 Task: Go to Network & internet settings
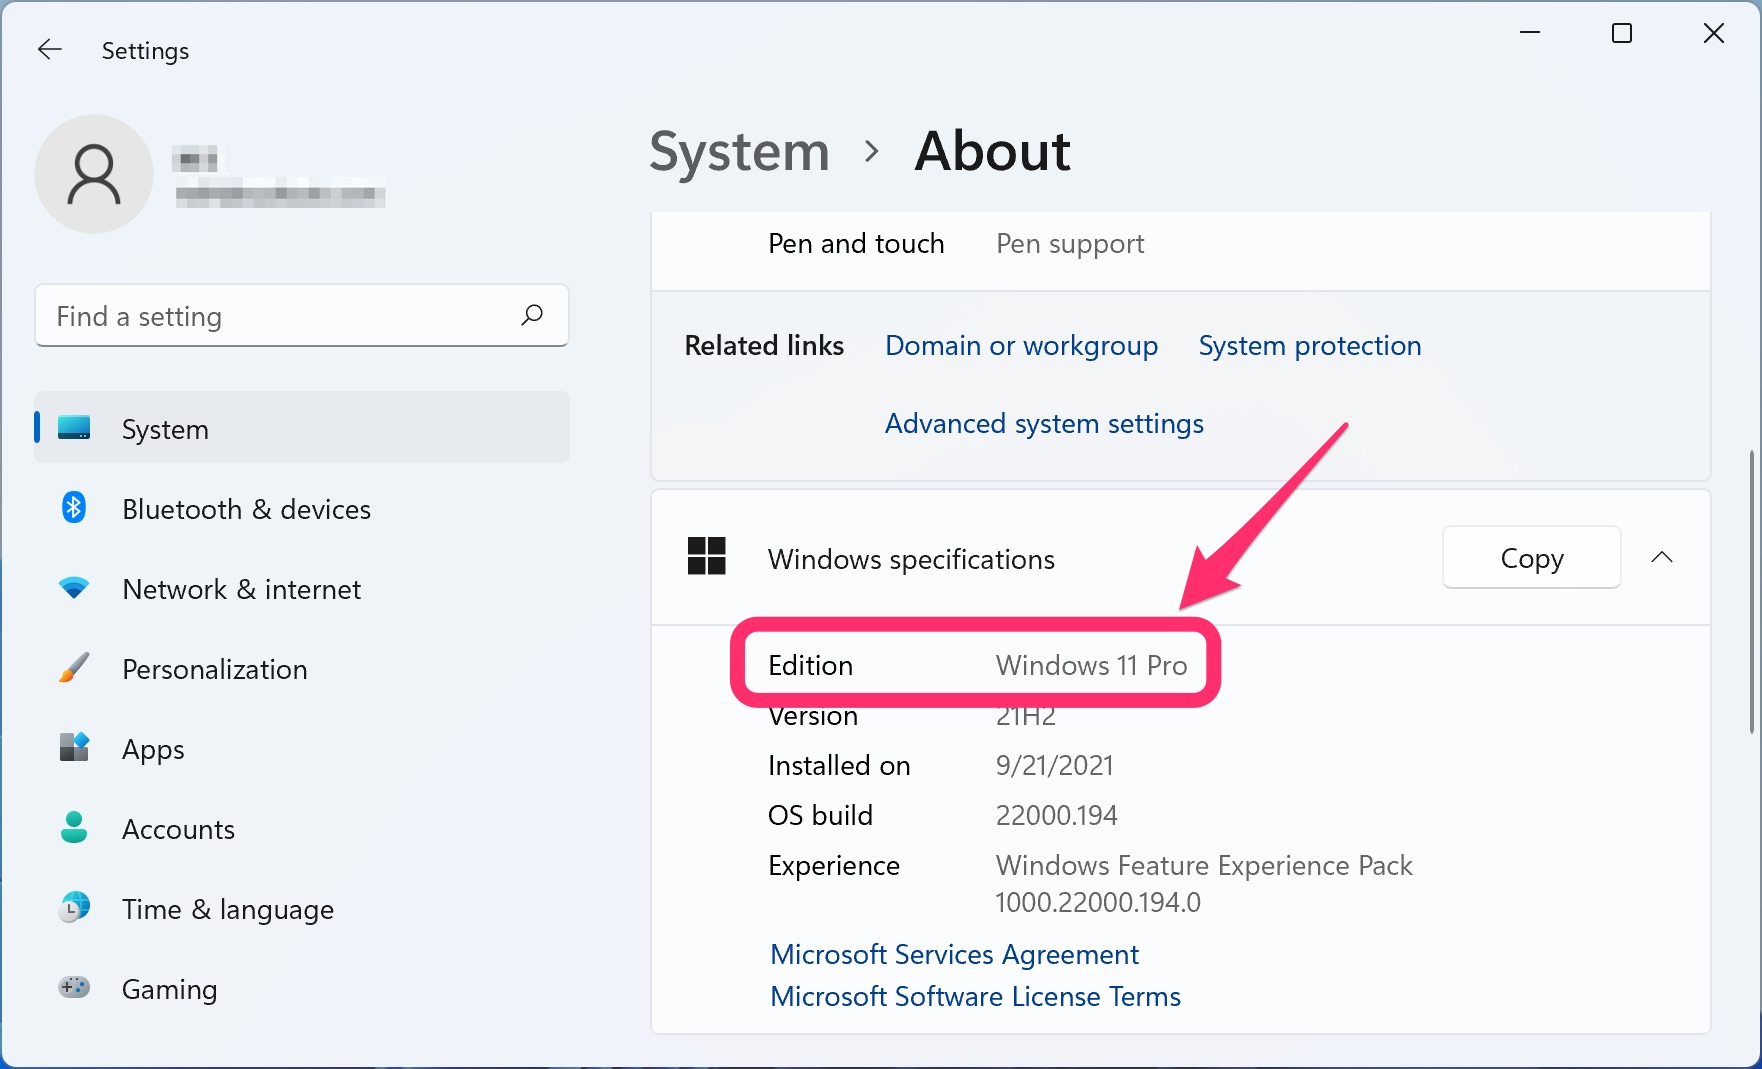point(302,588)
